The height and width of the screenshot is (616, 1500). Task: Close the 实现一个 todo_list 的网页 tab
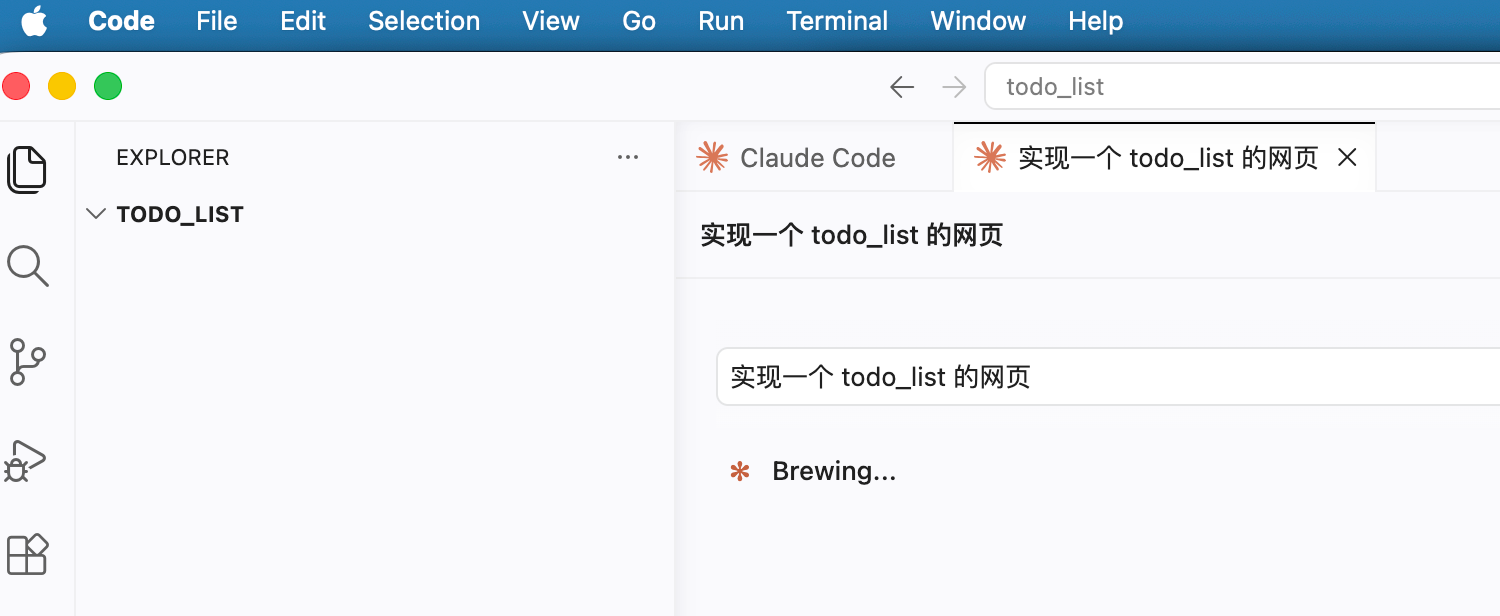coord(1347,157)
